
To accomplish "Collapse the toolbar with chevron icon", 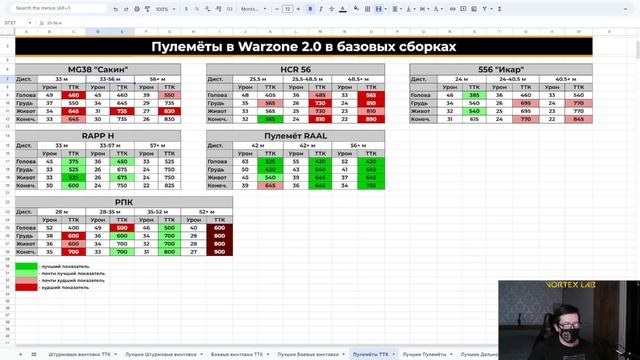I will pyautogui.click(x=625, y=9).
